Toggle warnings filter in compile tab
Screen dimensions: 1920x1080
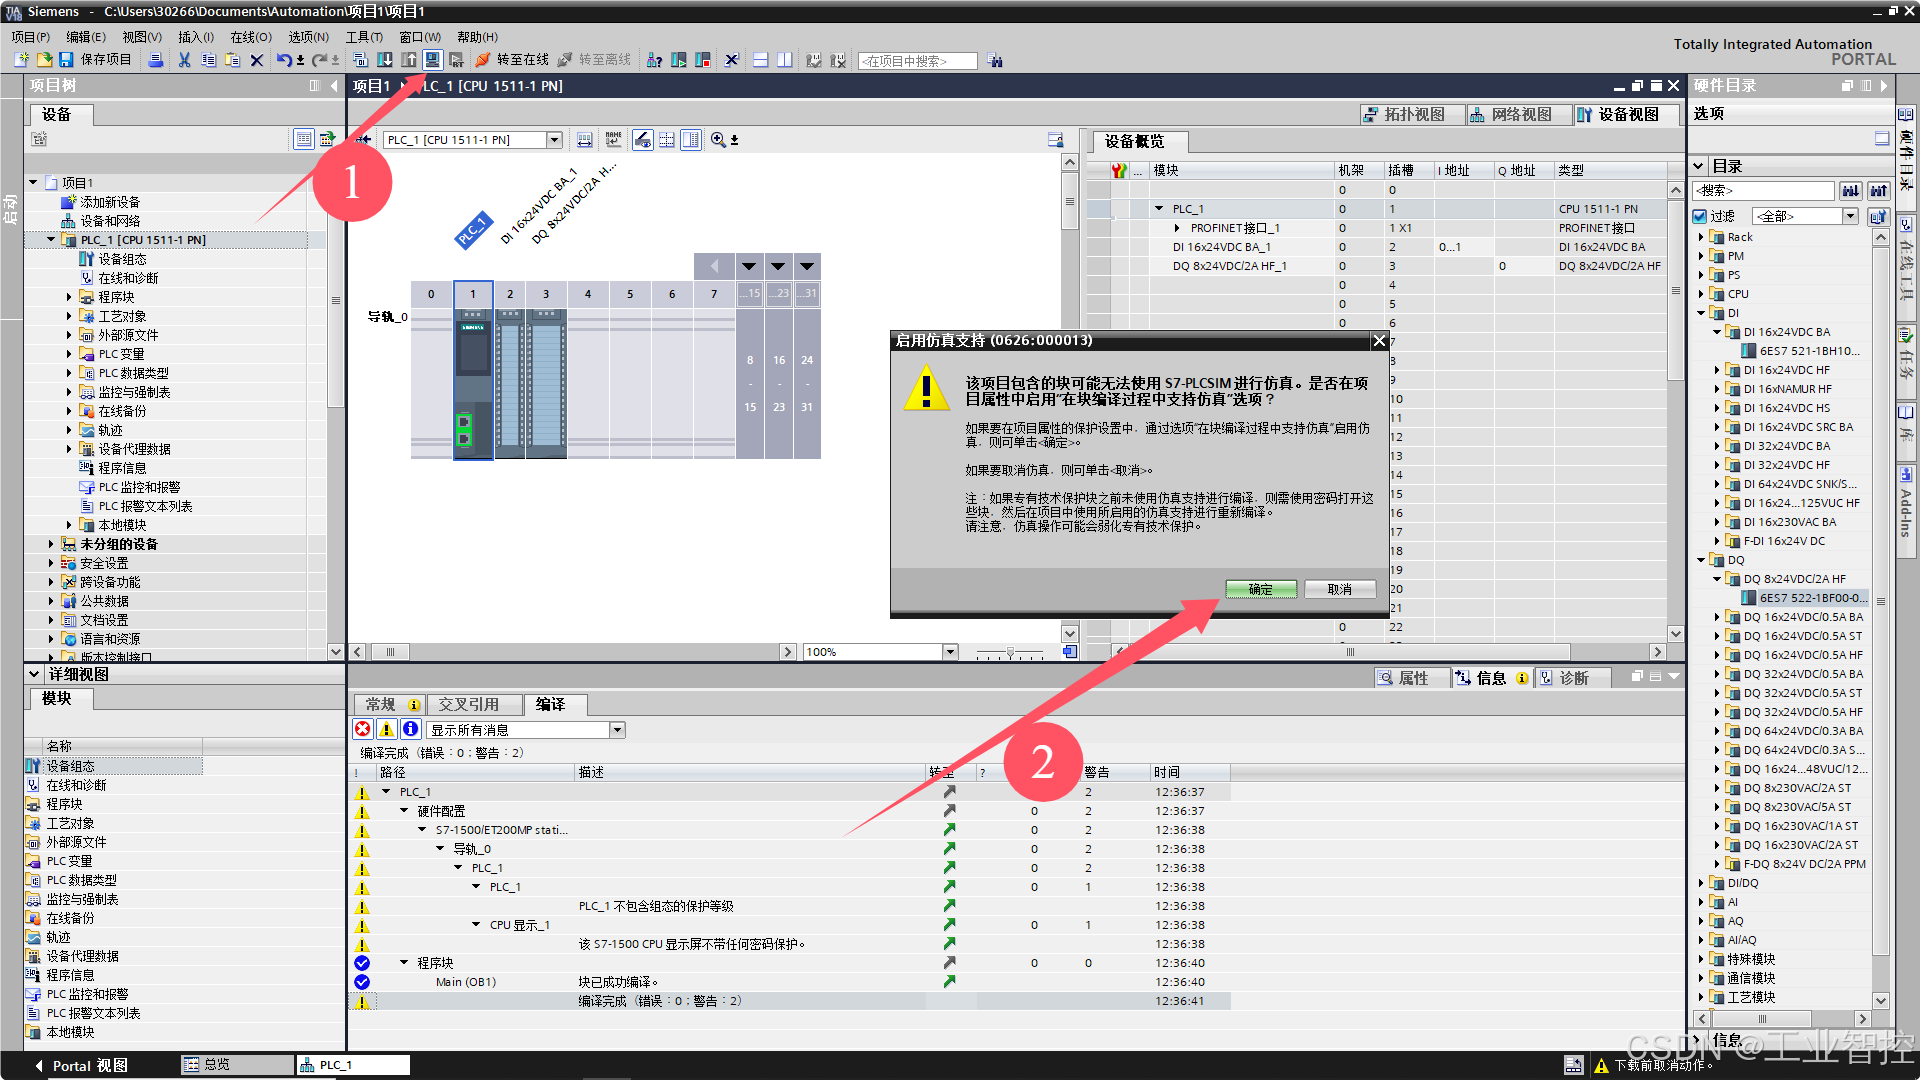pyautogui.click(x=386, y=730)
